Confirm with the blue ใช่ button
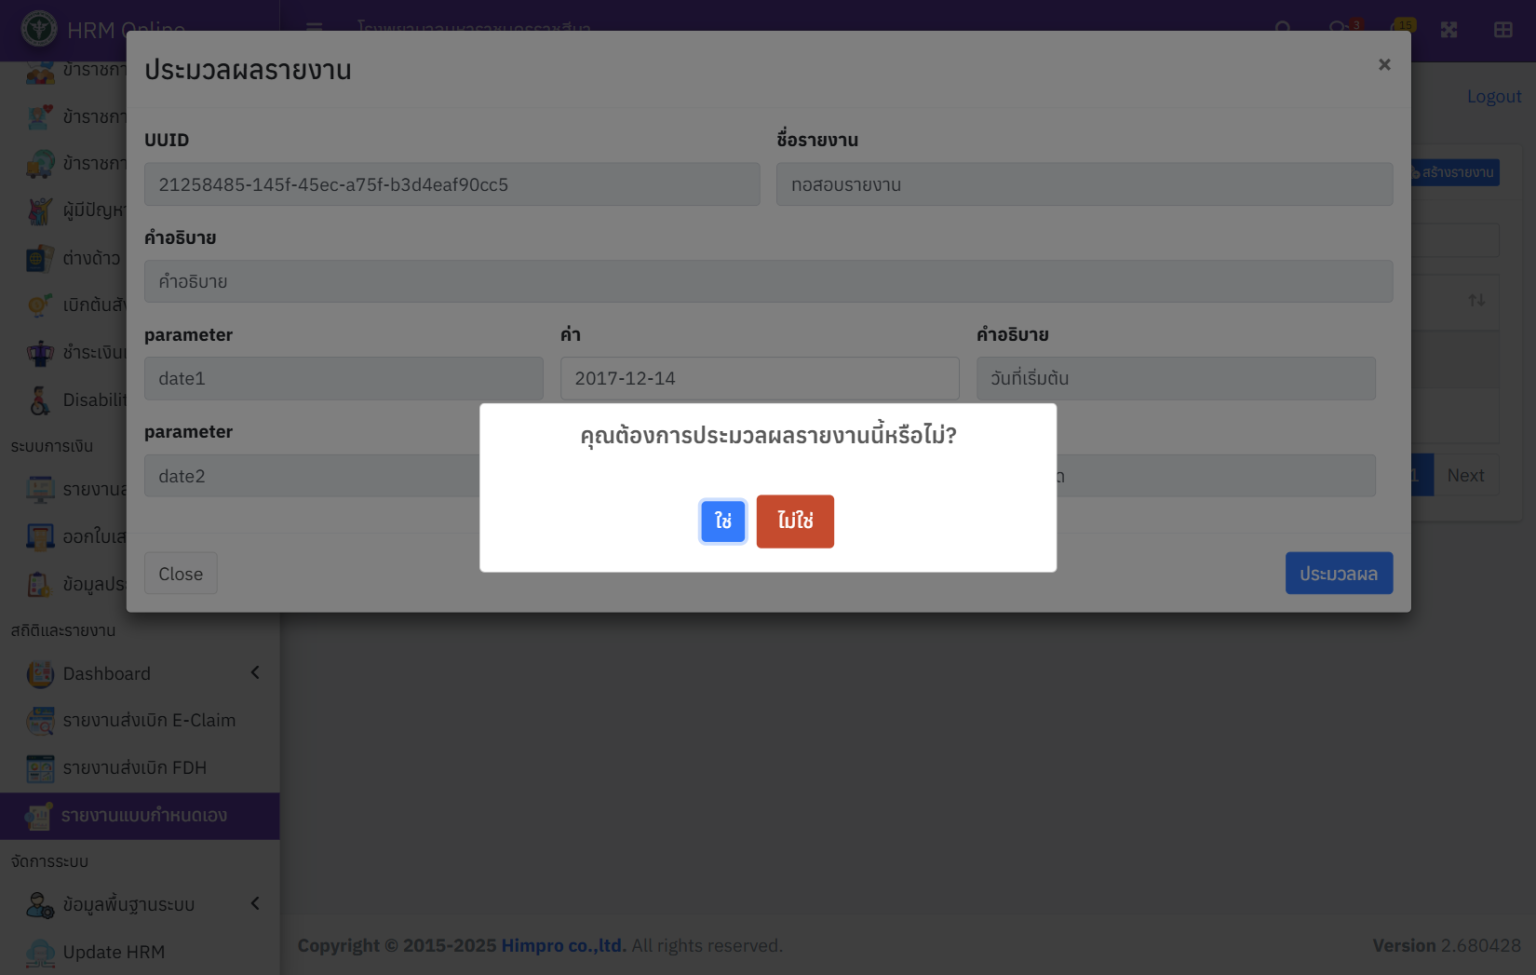1536x975 pixels. click(722, 521)
